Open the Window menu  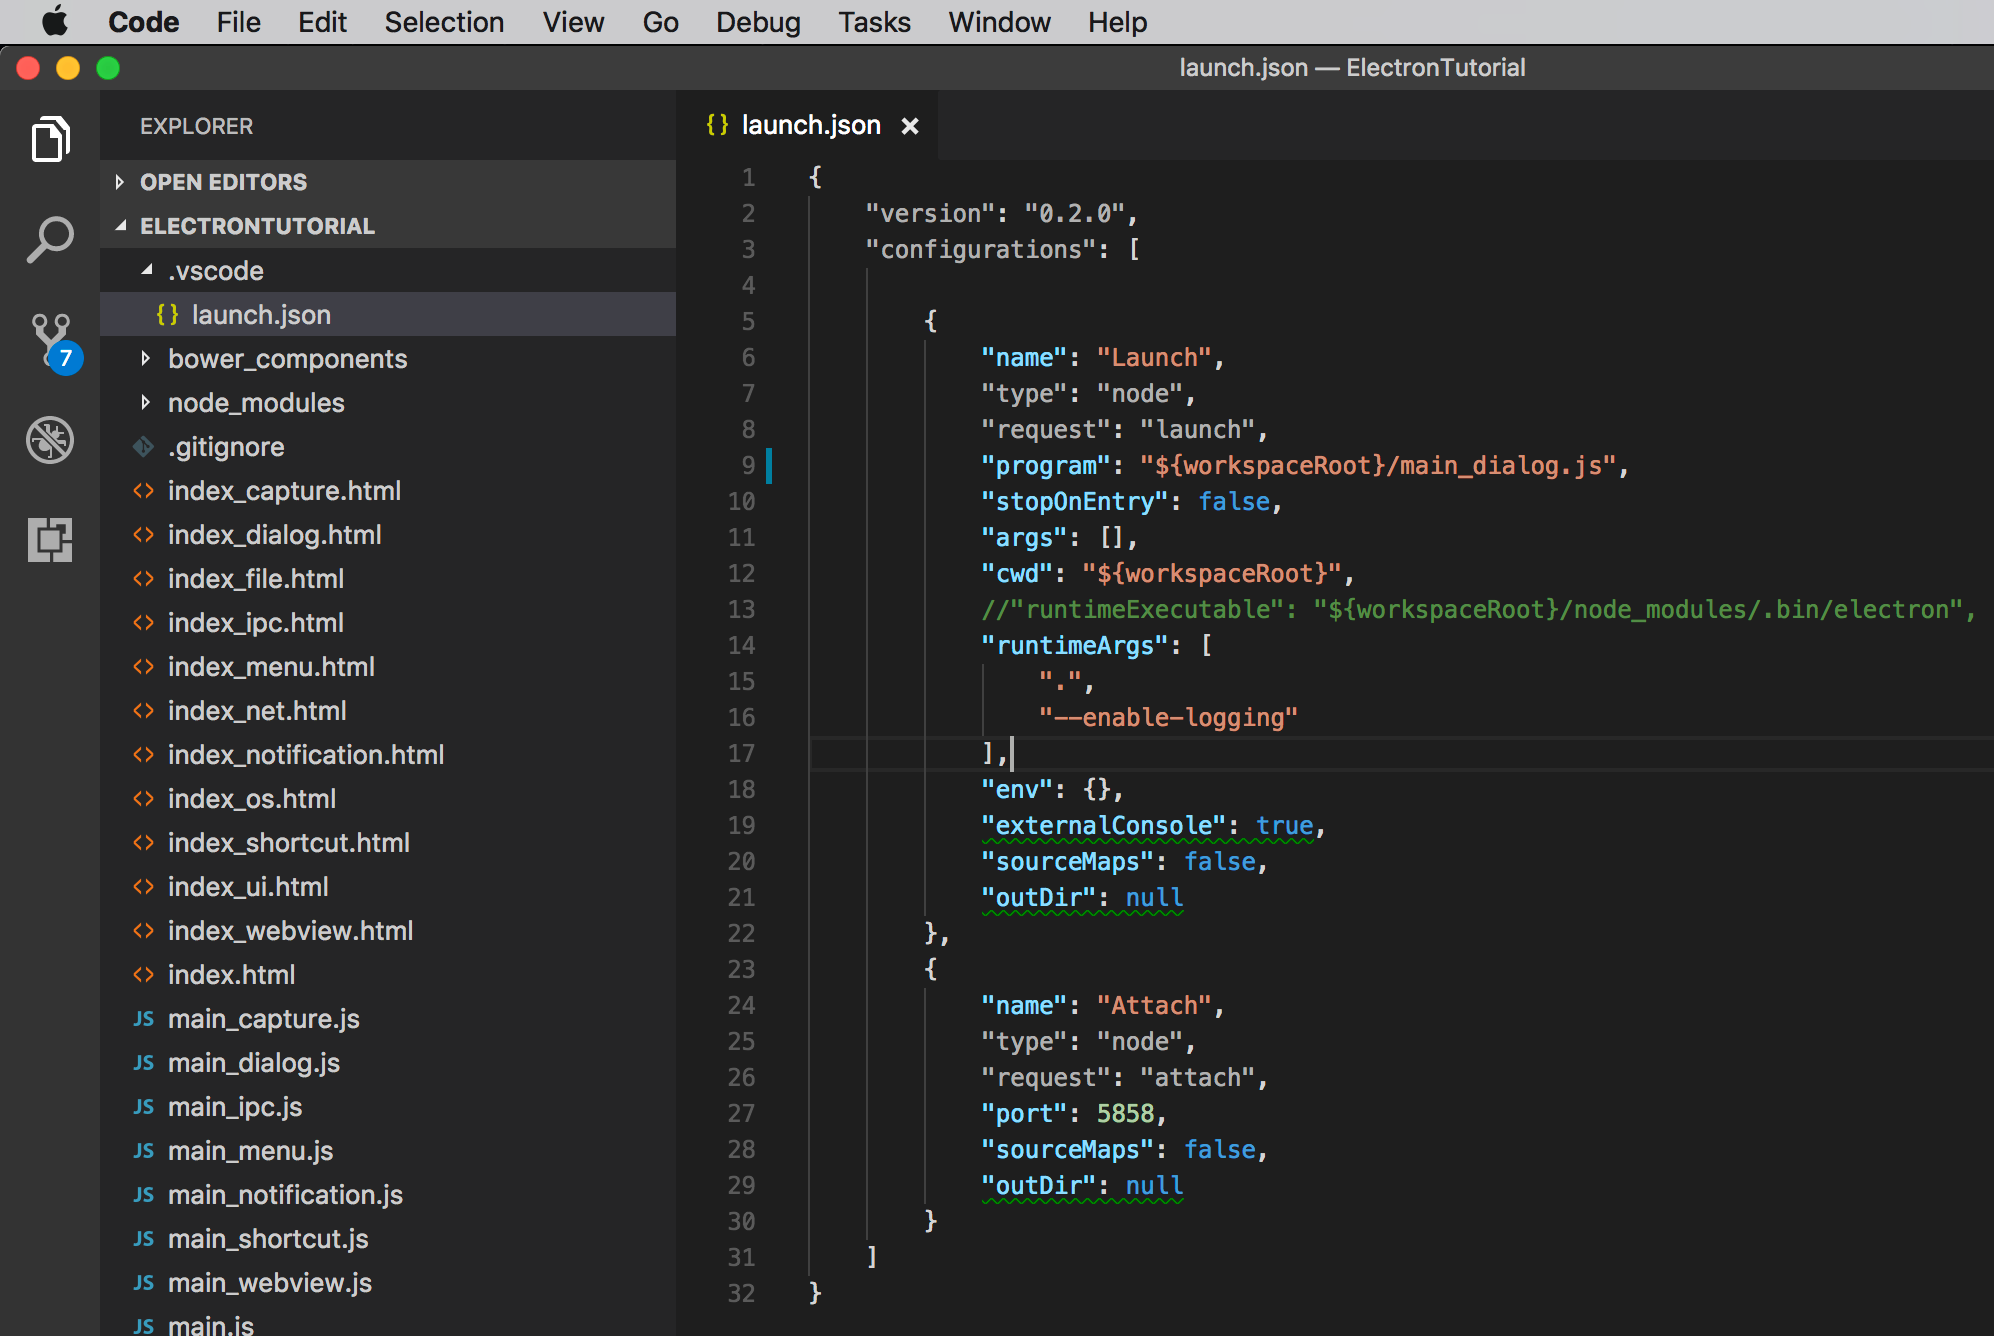click(999, 22)
